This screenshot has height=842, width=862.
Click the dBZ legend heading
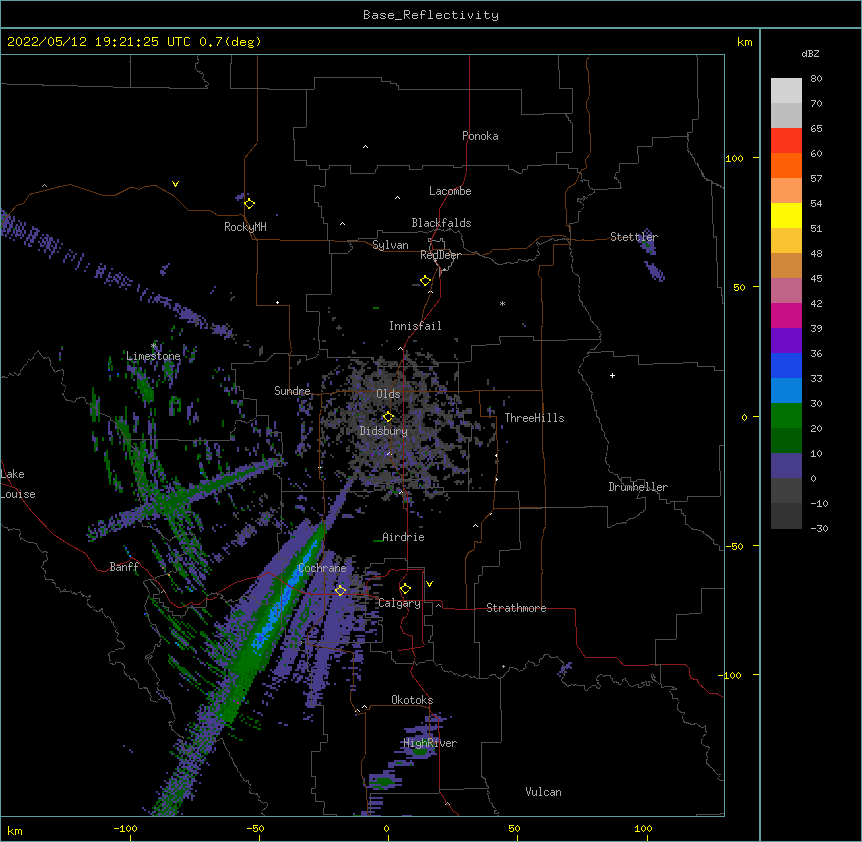[x=810, y=53]
